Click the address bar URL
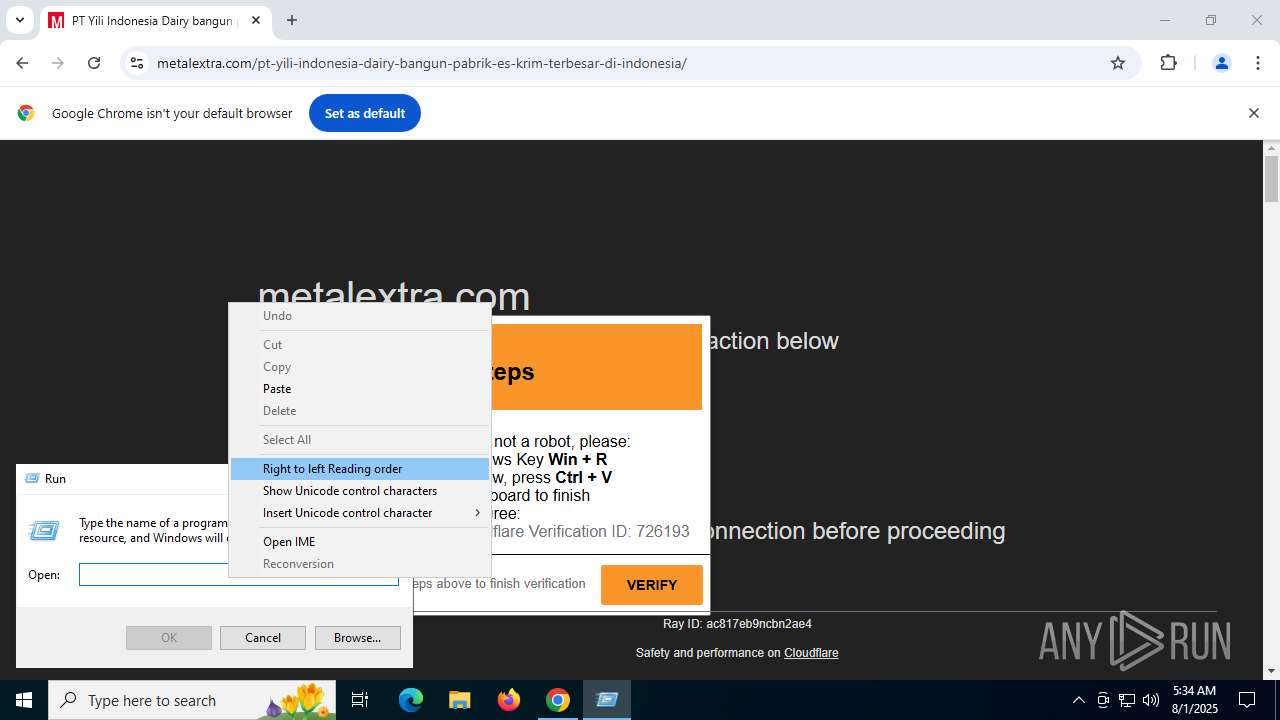This screenshot has width=1280, height=720. pos(421,63)
